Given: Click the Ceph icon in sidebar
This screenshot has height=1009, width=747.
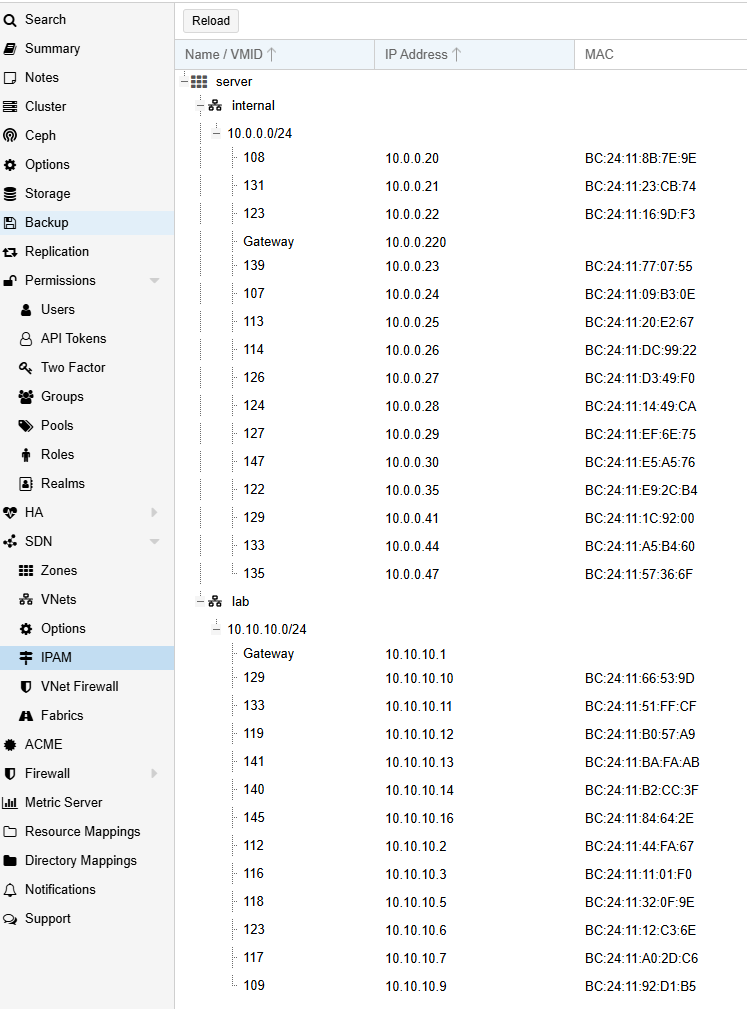Looking at the screenshot, I should 10,135.
